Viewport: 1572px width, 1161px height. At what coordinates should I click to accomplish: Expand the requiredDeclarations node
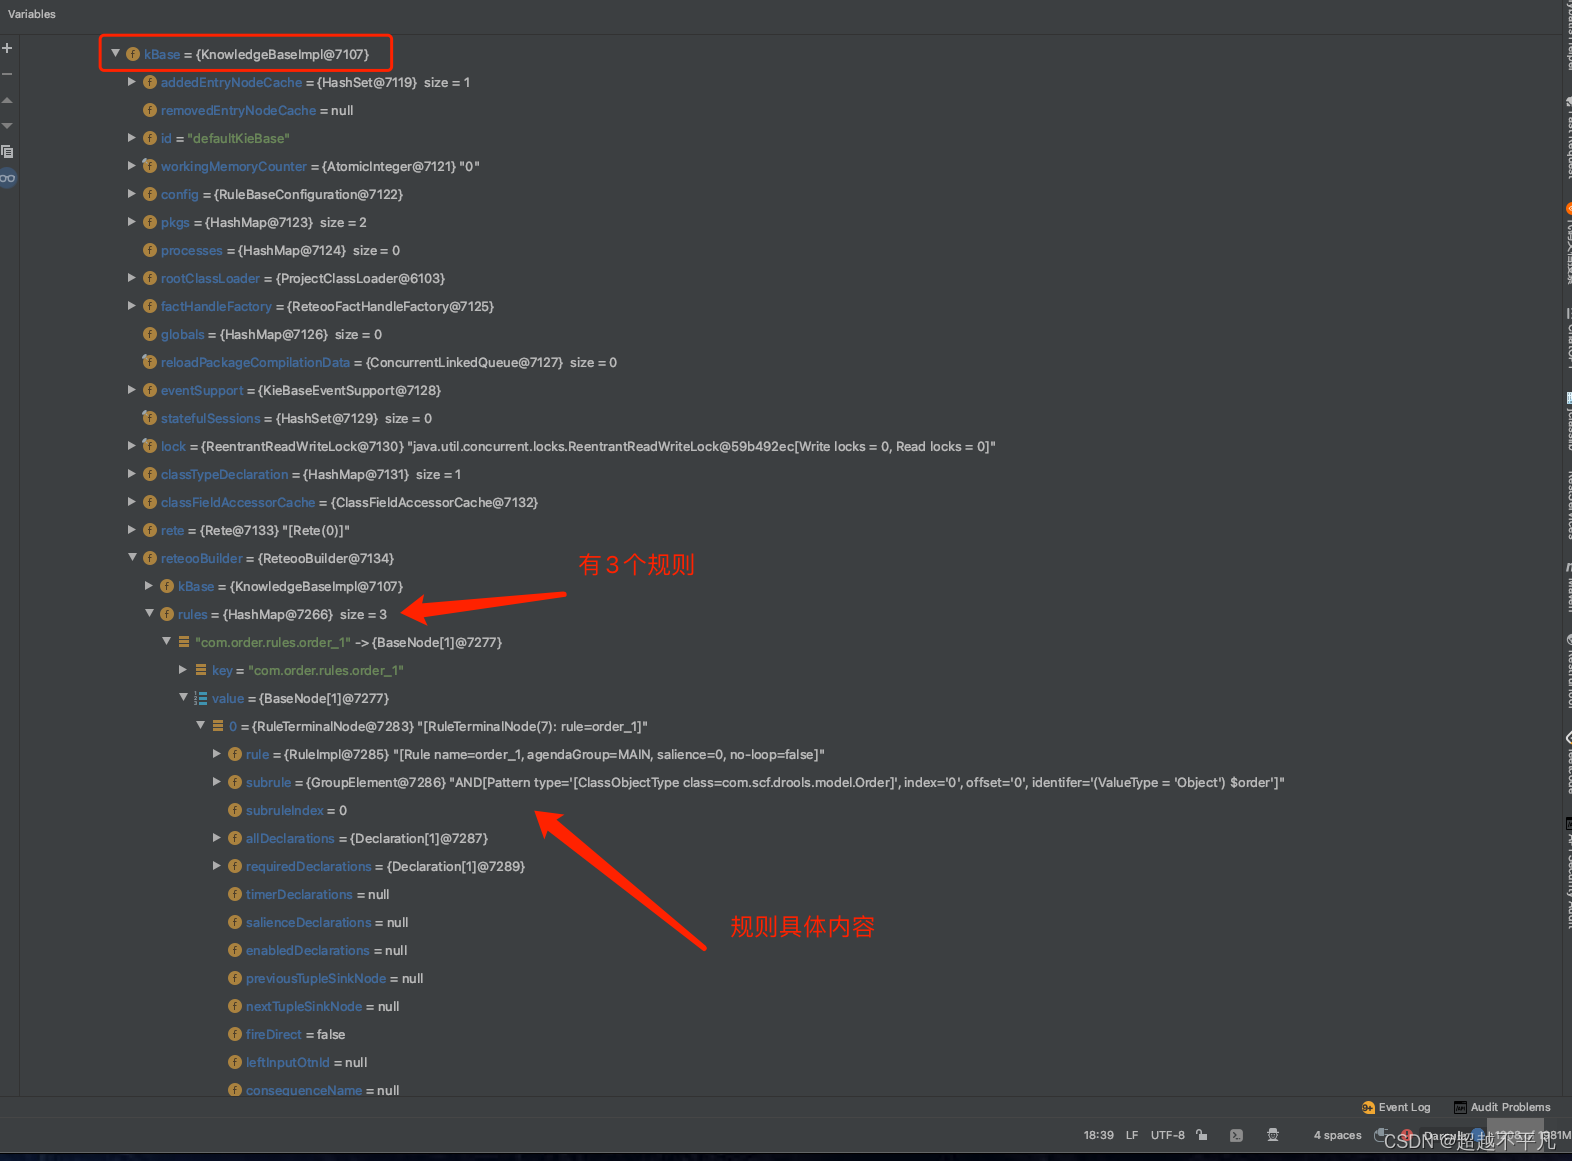pyautogui.click(x=217, y=866)
